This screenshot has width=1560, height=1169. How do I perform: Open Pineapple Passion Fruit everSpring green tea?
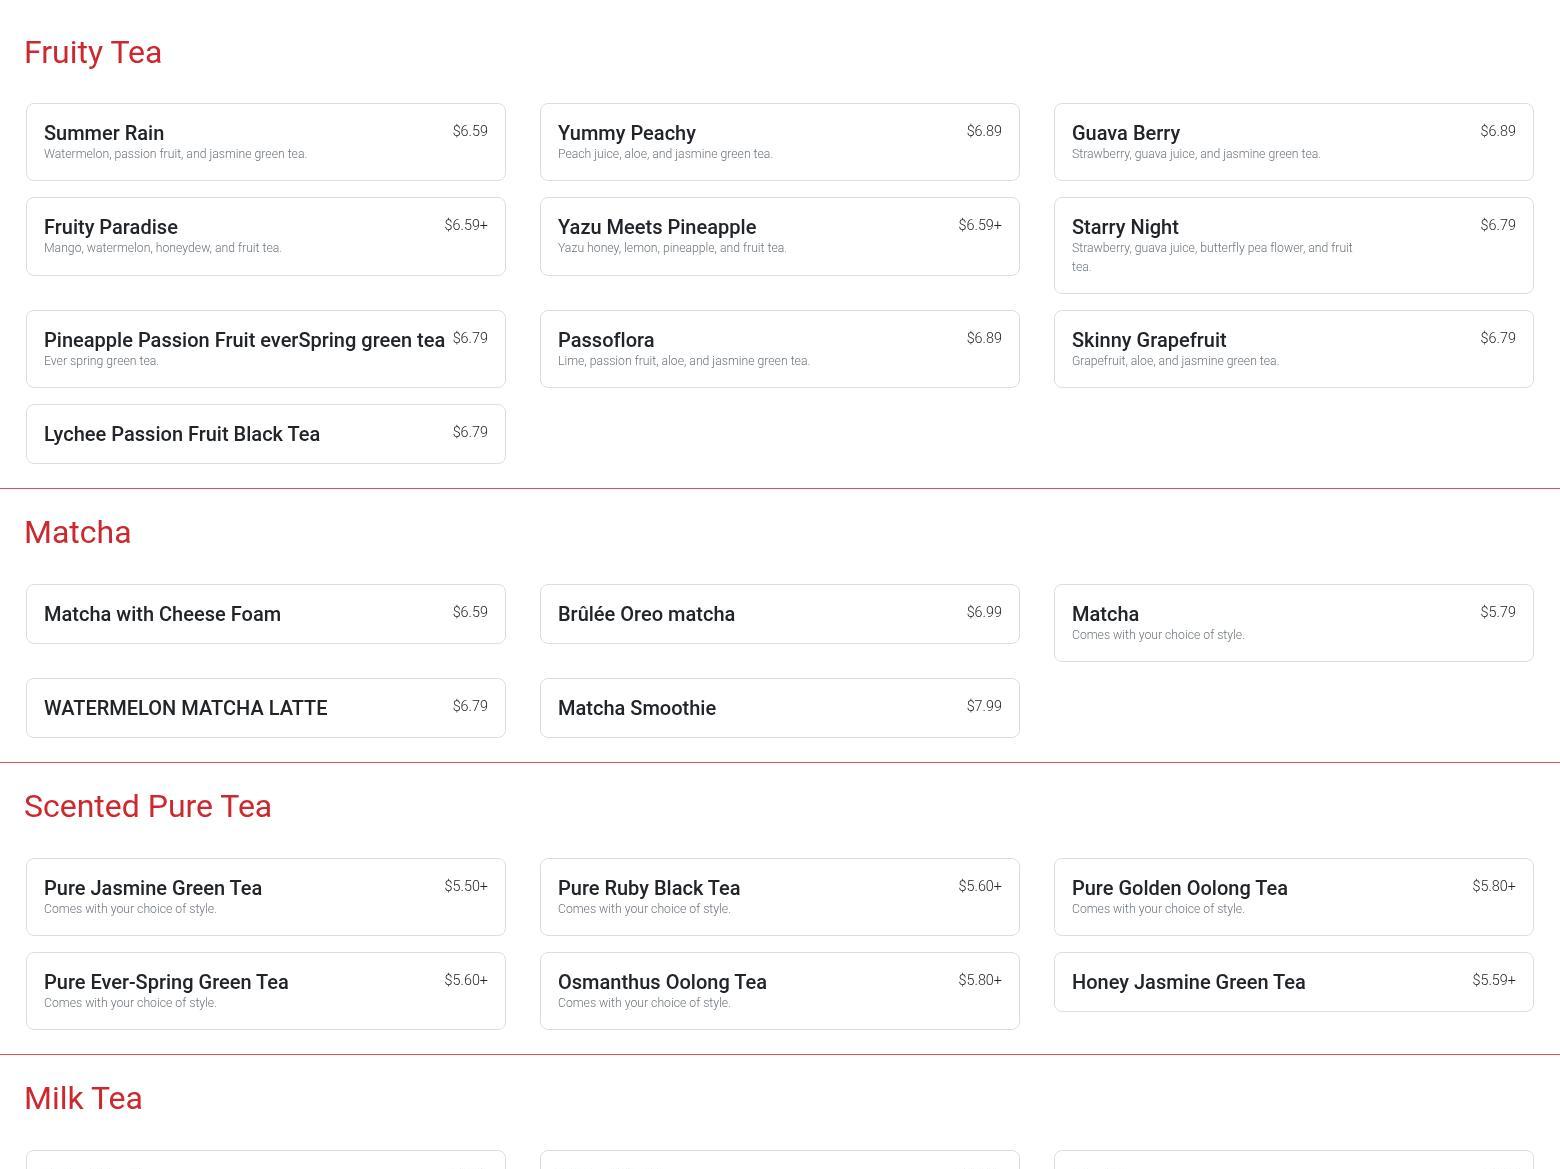(266, 349)
